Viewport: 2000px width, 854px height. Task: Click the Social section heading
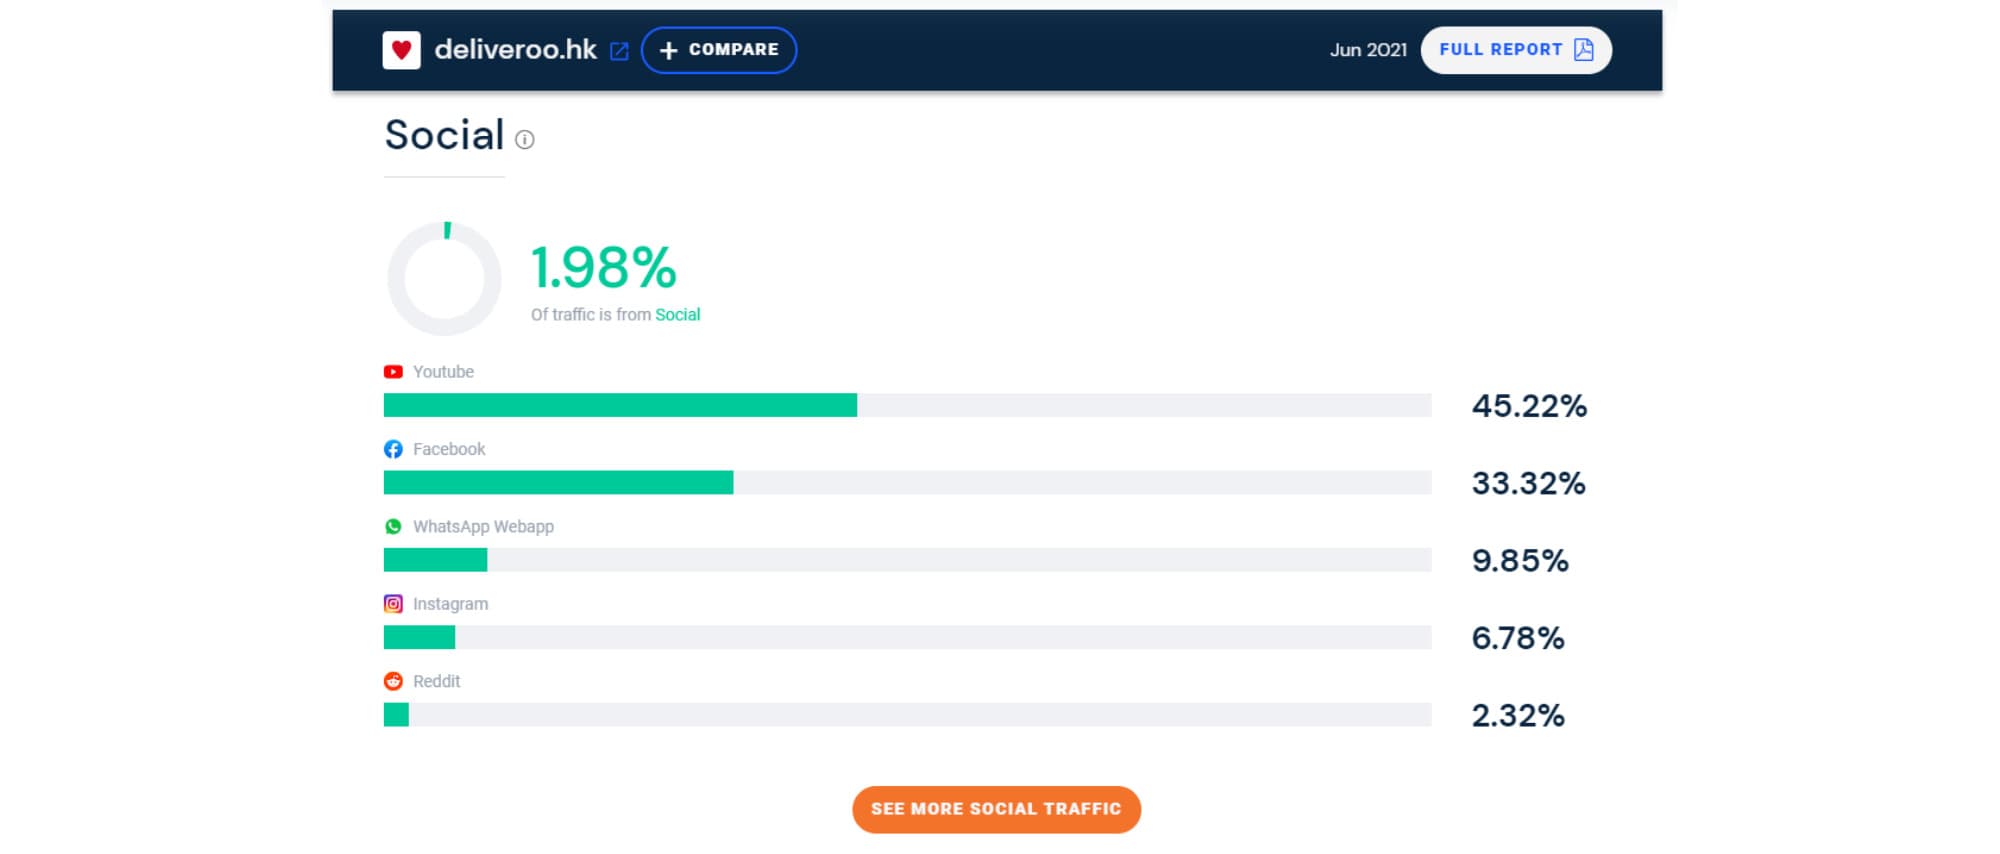(444, 135)
